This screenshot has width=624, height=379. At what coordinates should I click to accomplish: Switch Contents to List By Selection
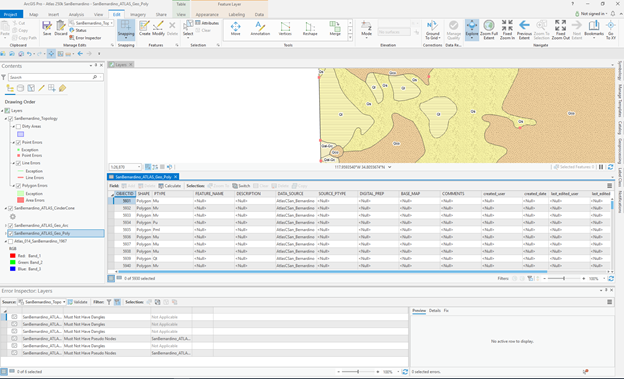[x=31, y=88]
